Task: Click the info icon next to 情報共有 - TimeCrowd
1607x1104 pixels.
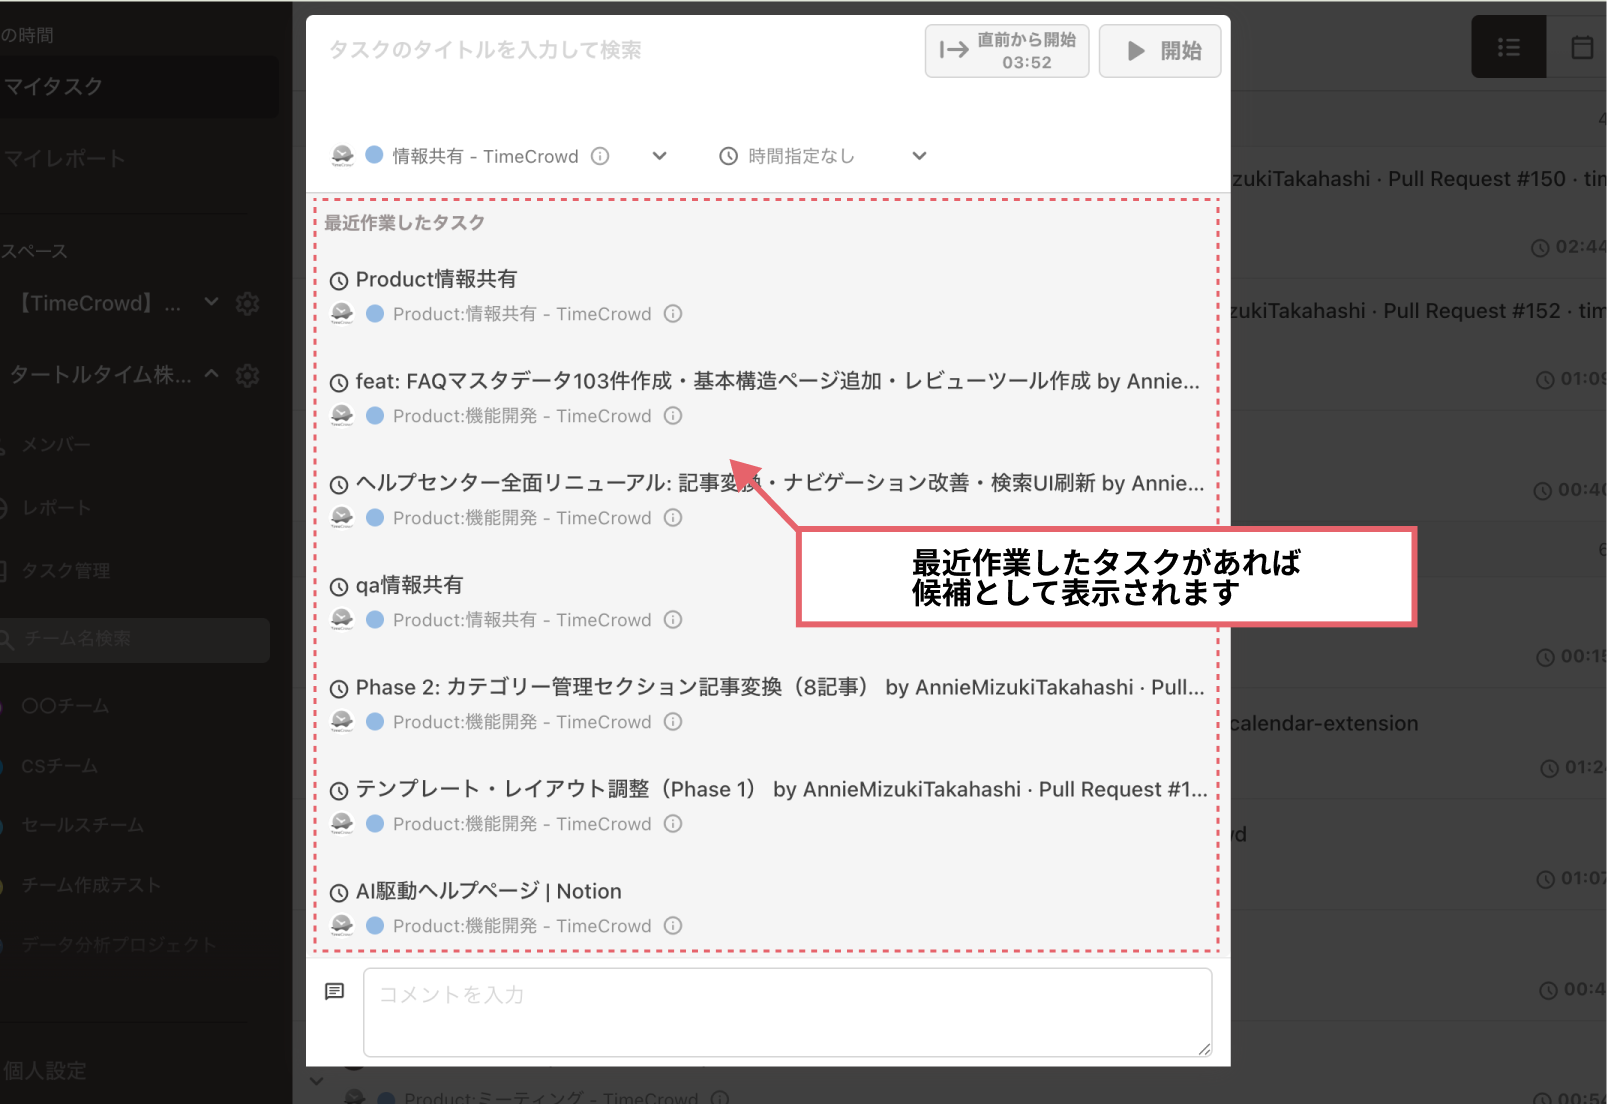Action: (600, 156)
